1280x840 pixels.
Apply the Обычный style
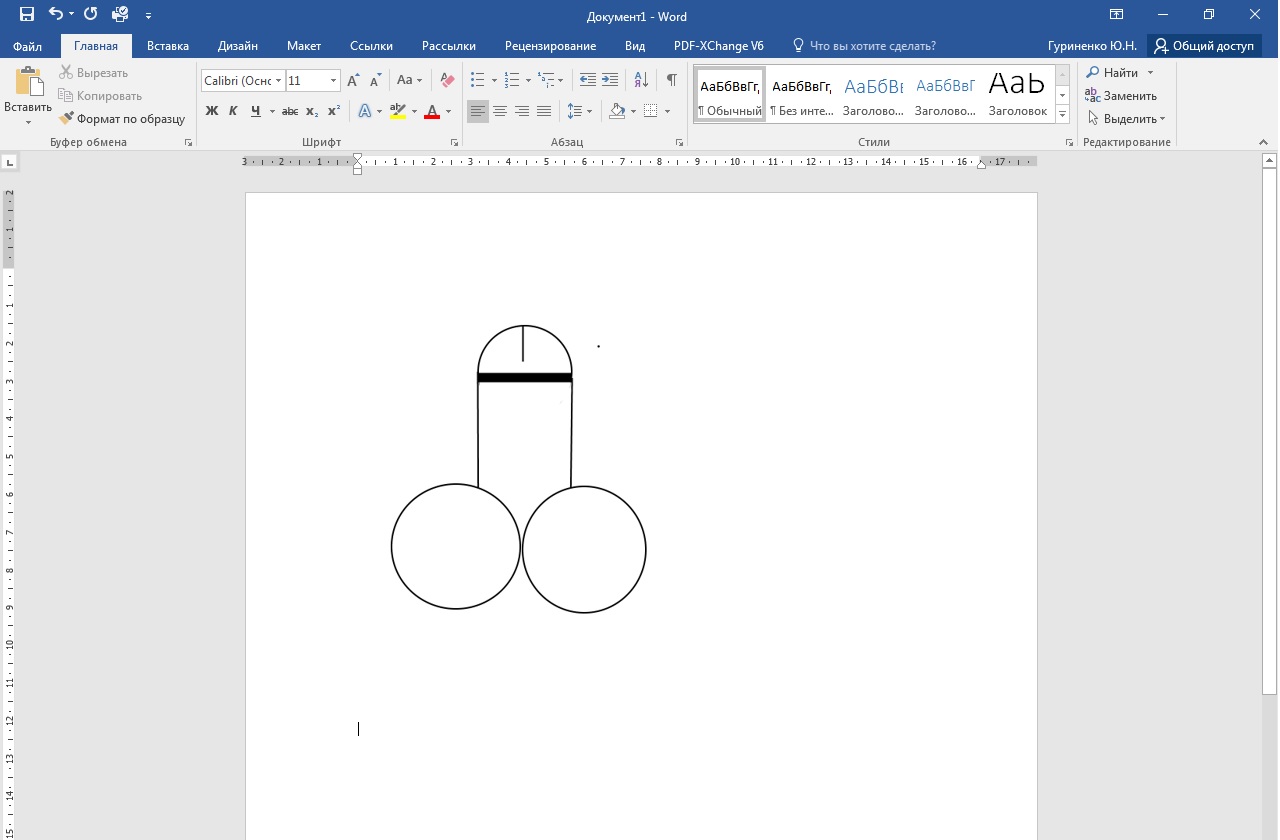pos(730,95)
